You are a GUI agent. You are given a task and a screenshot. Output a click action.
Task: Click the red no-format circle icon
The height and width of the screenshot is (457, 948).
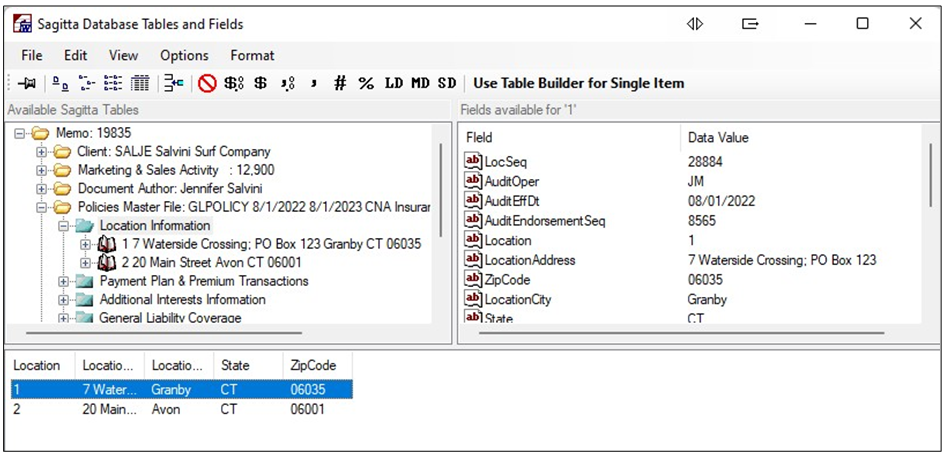207,84
